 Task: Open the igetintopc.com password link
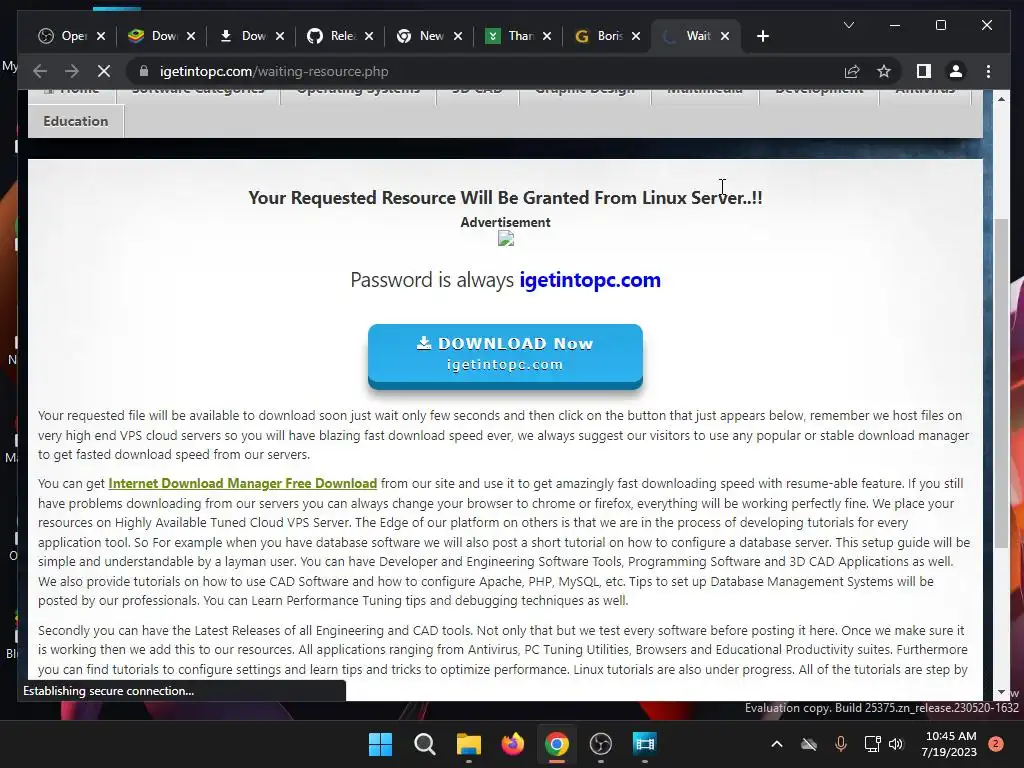point(590,280)
